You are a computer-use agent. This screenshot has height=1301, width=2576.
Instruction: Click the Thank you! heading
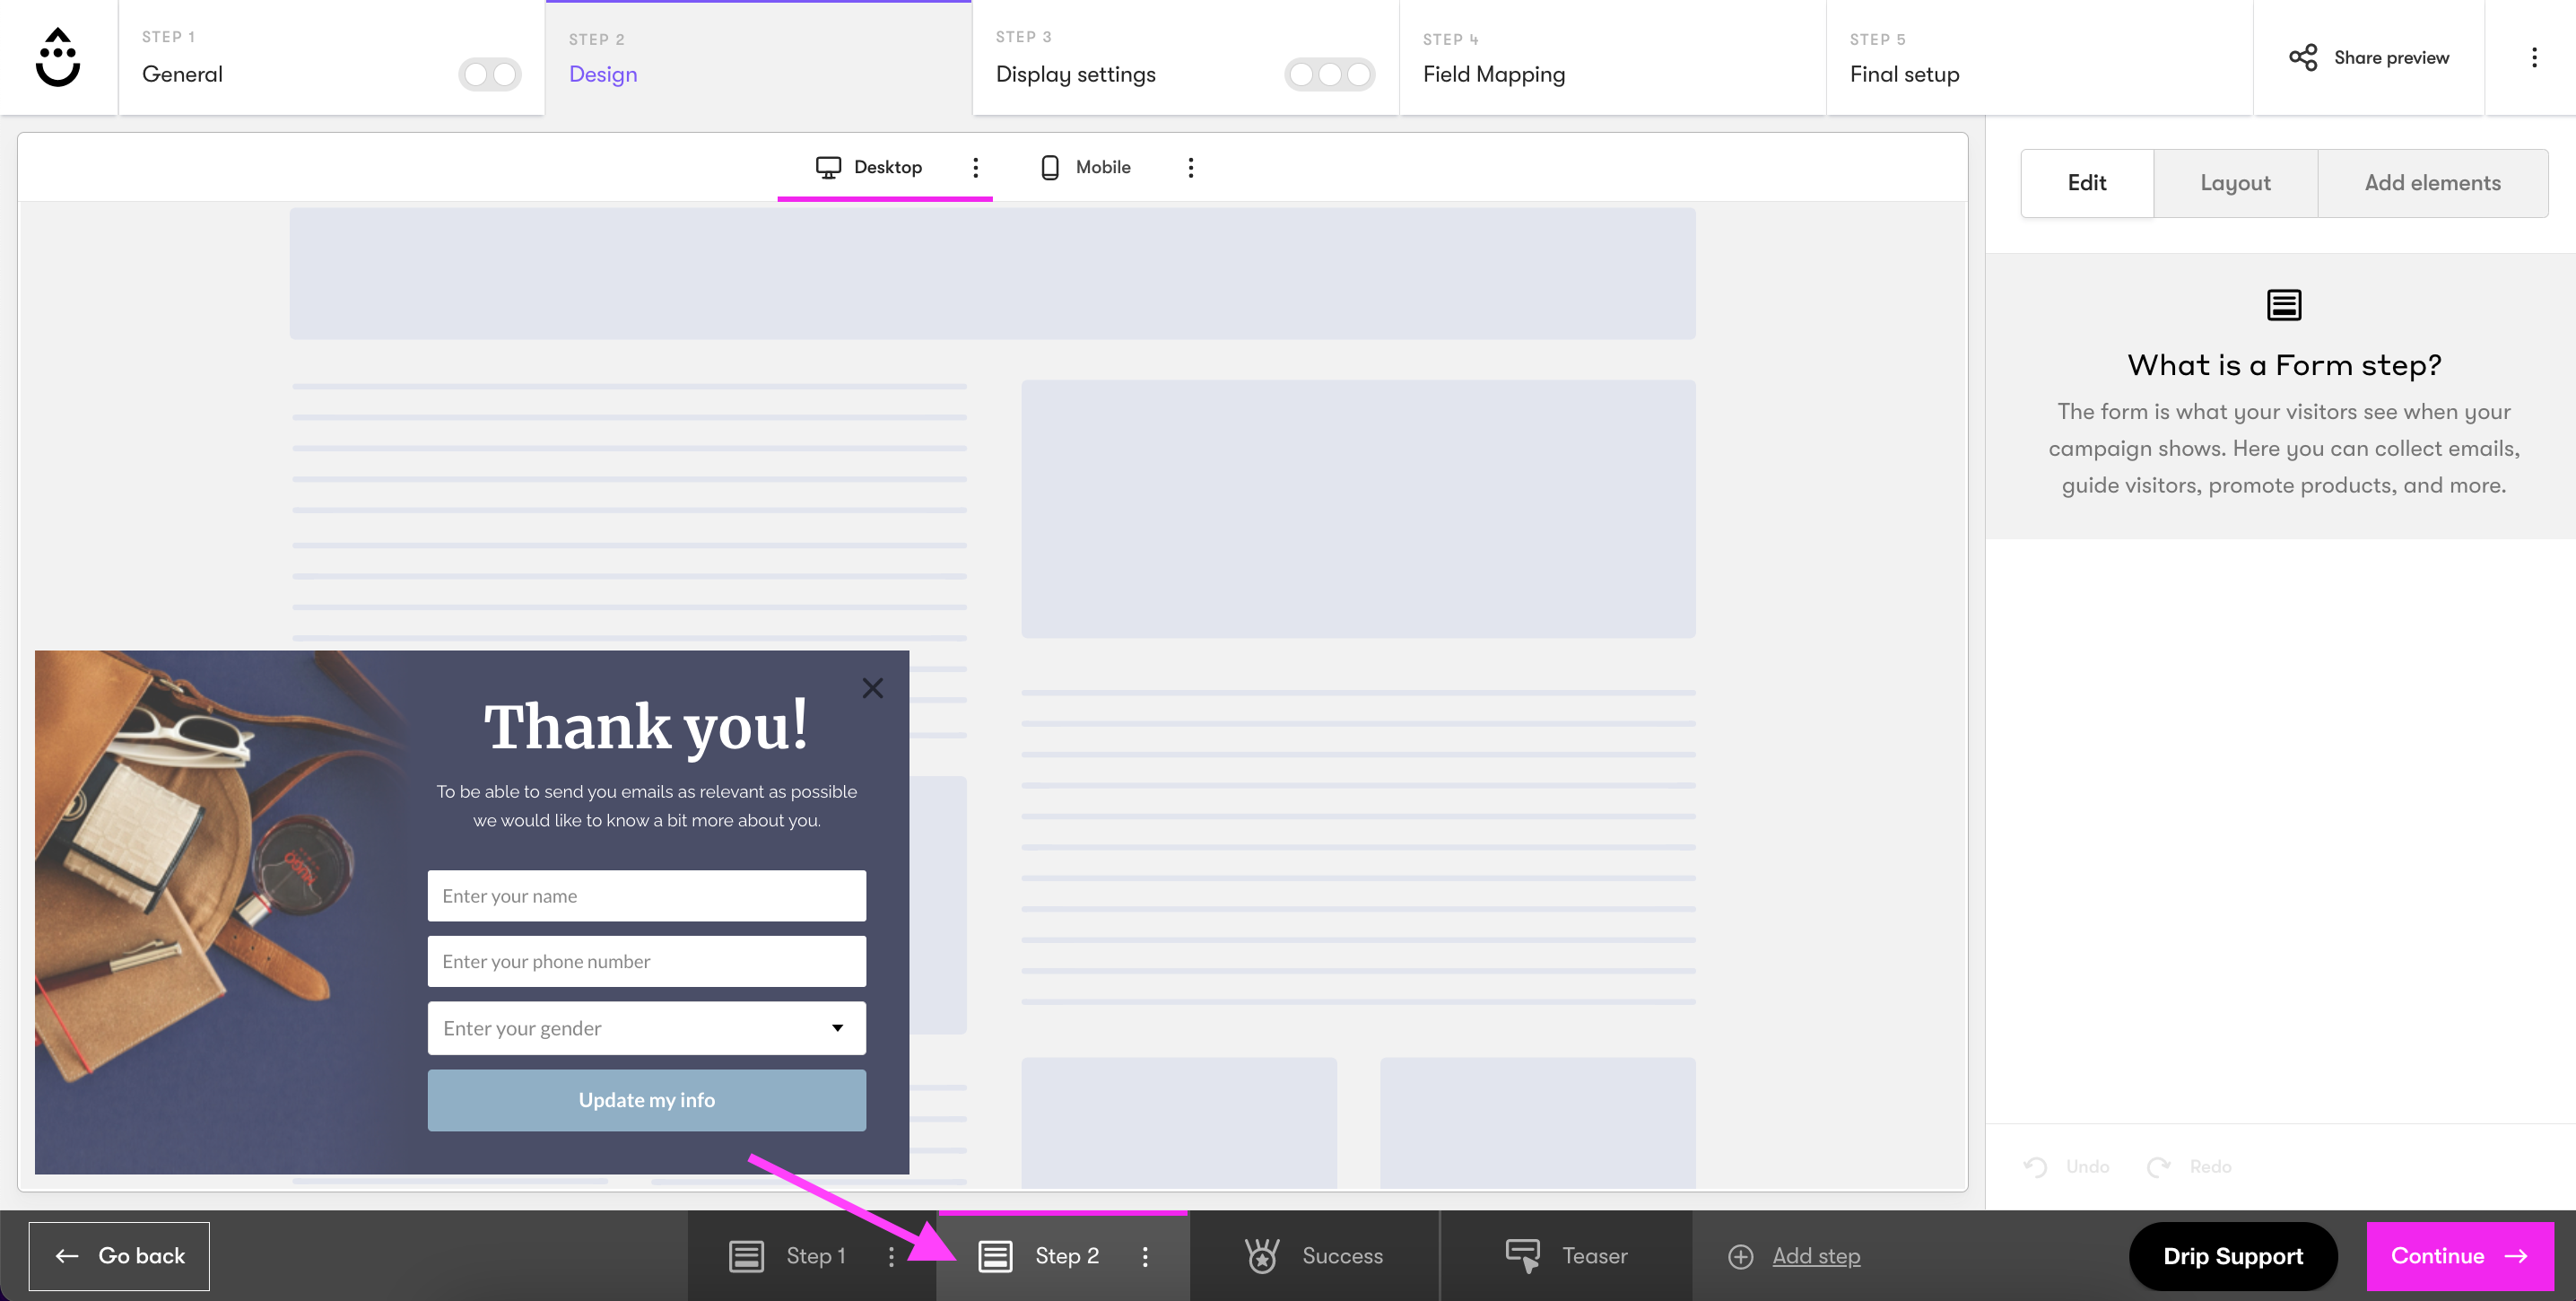pyautogui.click(x=646, y=726)
